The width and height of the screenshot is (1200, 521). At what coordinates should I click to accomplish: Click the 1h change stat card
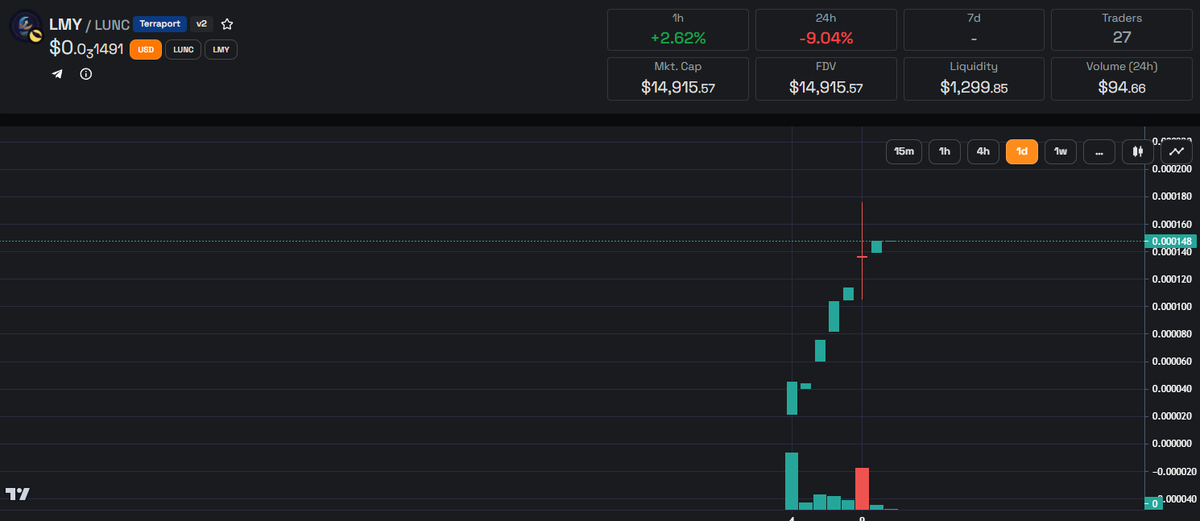point(678,29)
